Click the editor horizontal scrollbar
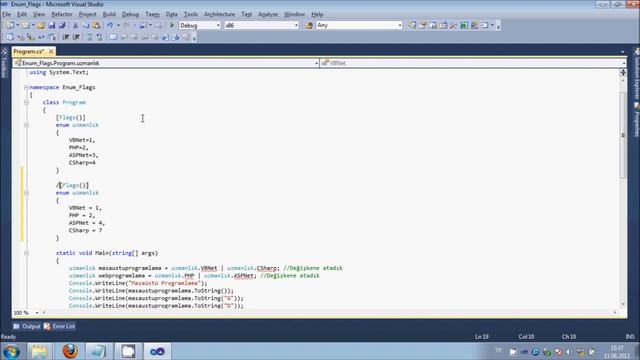Screen dimensions: 640x360 point(329,313)
